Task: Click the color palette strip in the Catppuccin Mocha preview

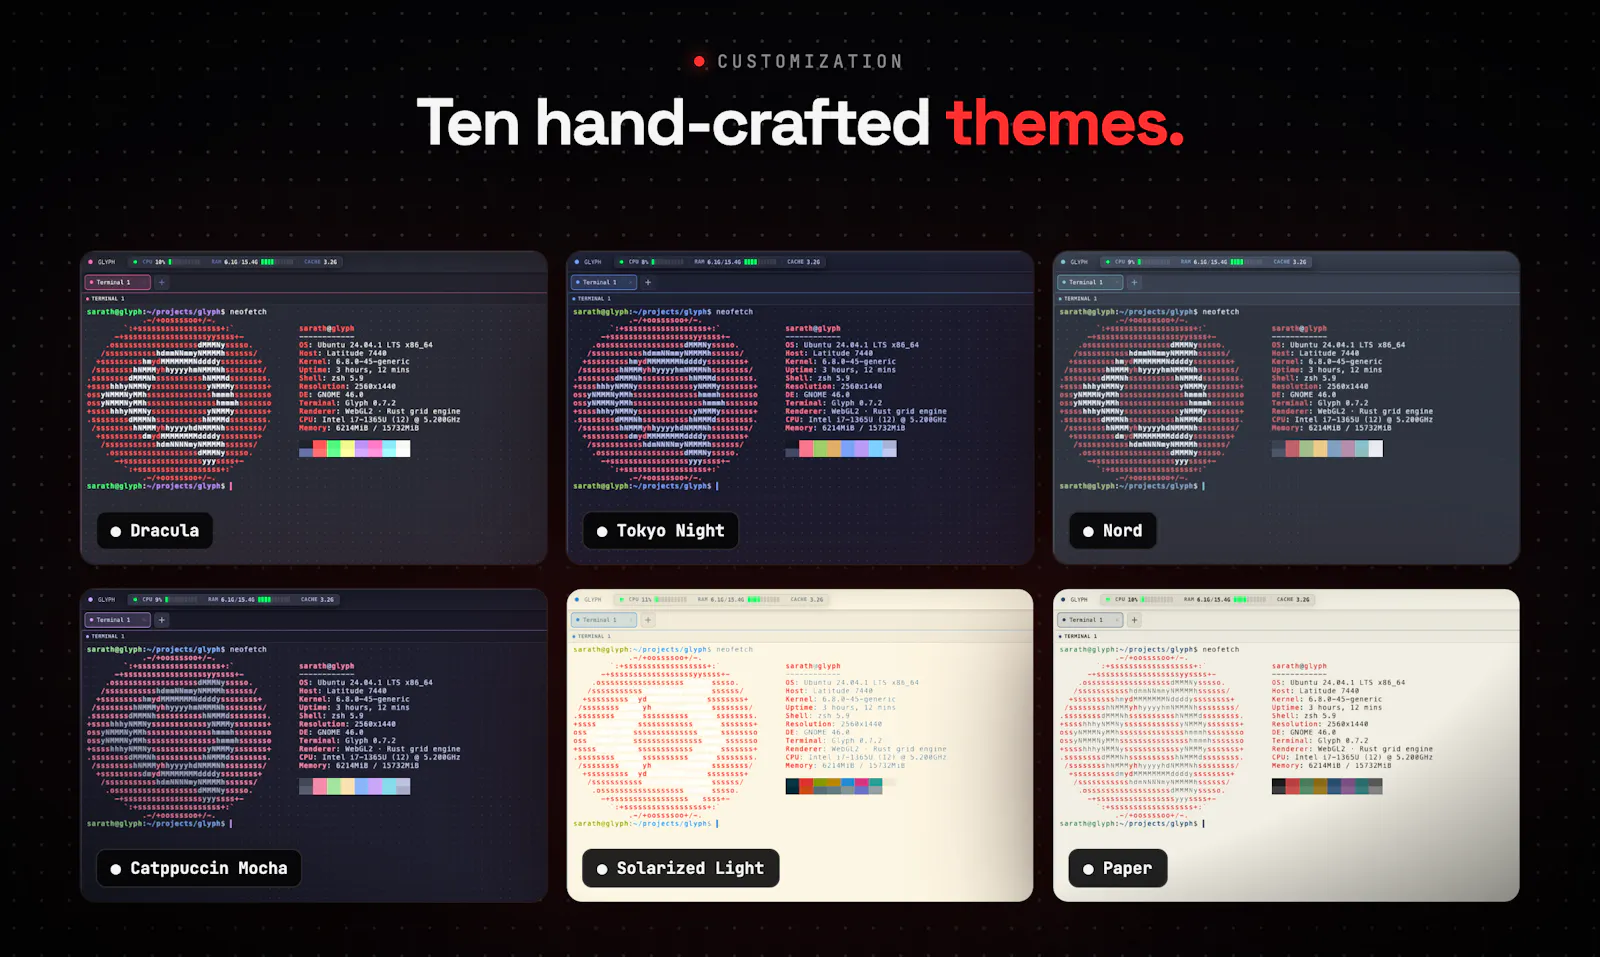Action: [355, 787]
